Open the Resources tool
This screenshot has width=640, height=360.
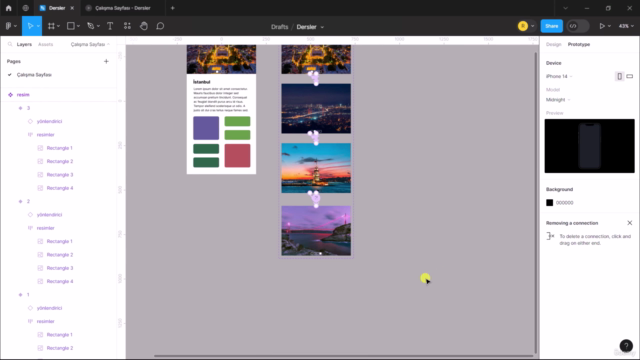coord(127,26)
